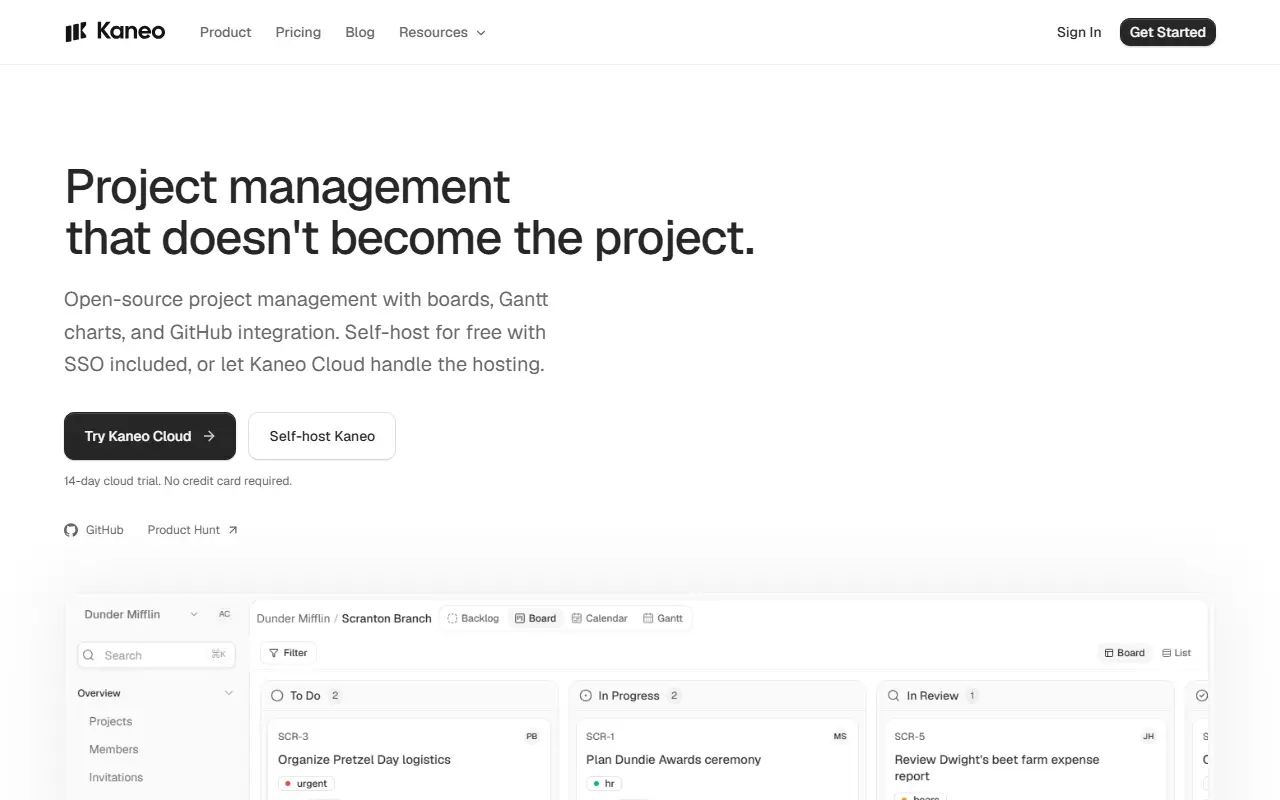This screenshot has width=1280, height=800.
Task: Click the PB assignee avatar
Action: [531, 736]
